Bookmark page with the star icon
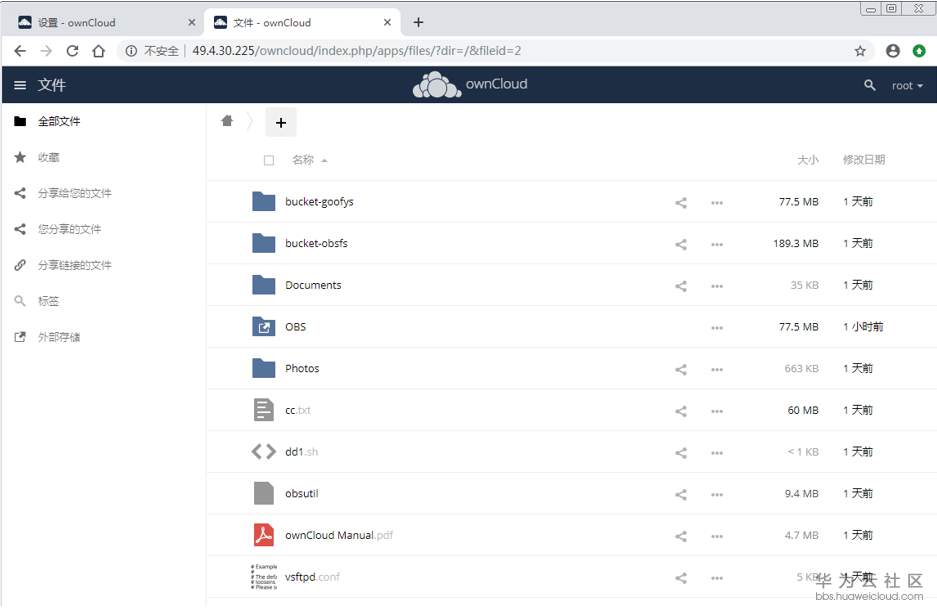Viewport: 937px width, 611px height. point(860,51)
